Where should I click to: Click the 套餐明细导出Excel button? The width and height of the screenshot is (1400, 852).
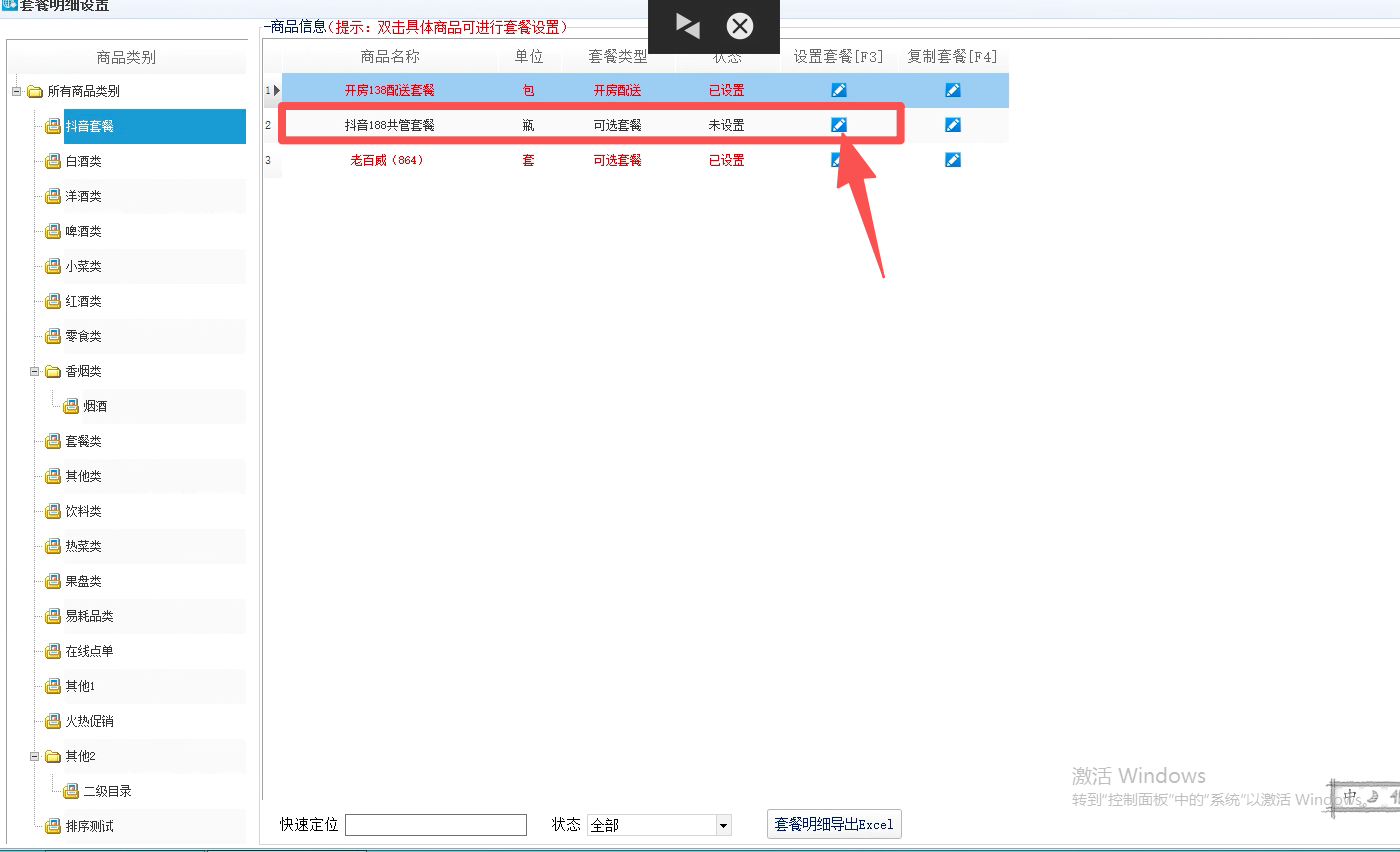coord(834,825)
